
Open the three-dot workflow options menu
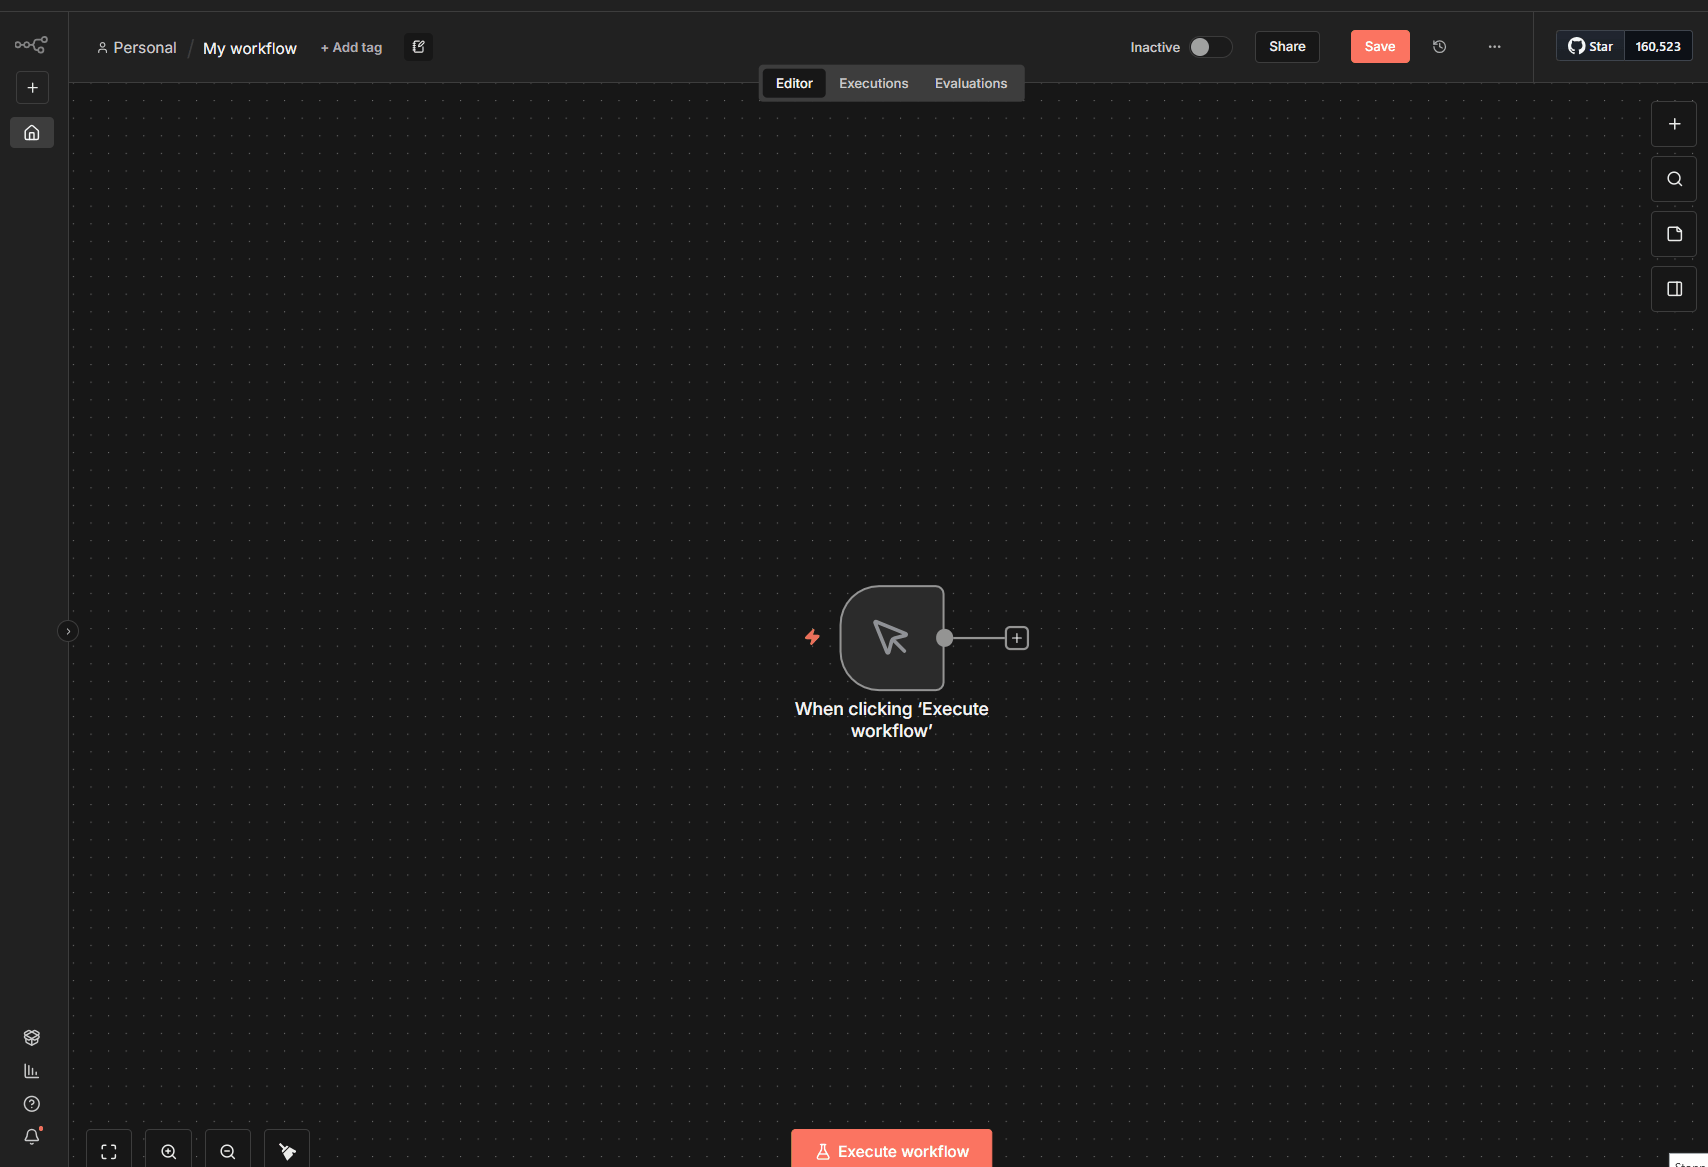pyautogui.click(x=1494, y=47)
